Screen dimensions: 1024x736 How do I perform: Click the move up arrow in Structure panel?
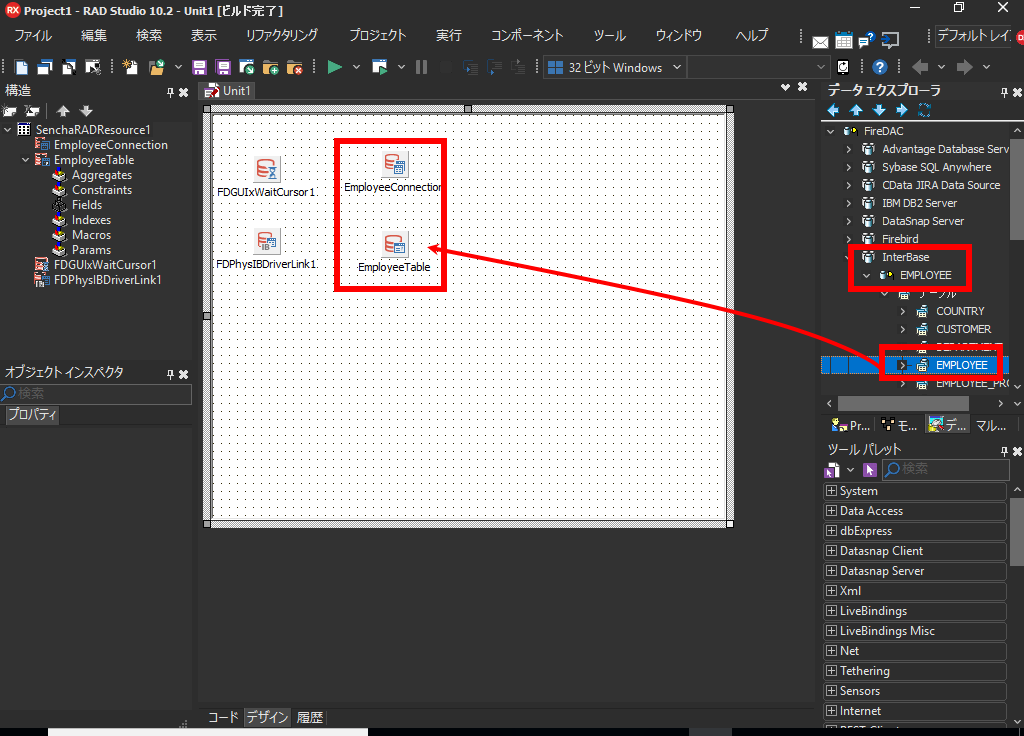pos(63,111)
